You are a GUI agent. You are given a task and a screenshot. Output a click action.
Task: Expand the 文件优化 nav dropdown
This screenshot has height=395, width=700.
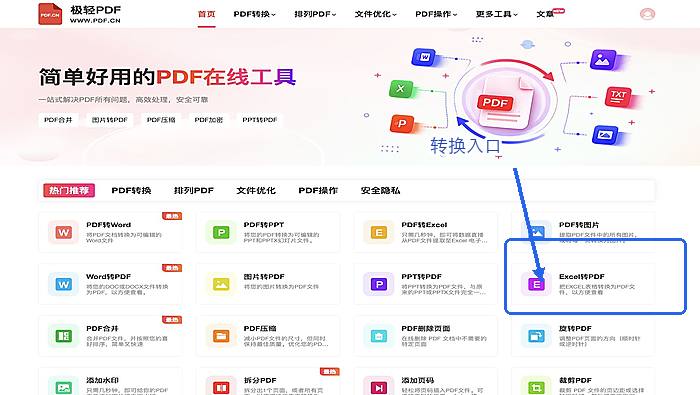375,14
